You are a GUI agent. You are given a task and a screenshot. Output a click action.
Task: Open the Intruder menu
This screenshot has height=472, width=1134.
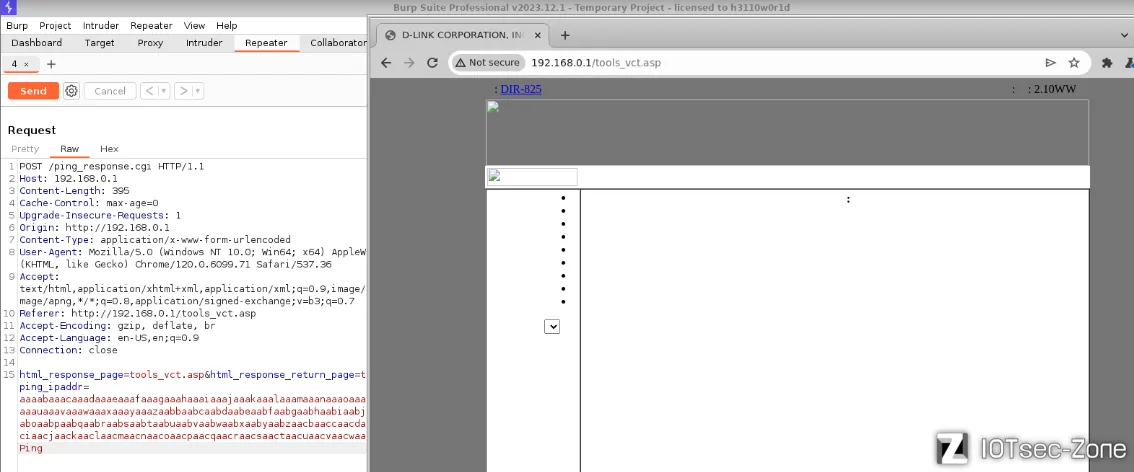click(x=101, y=26)
